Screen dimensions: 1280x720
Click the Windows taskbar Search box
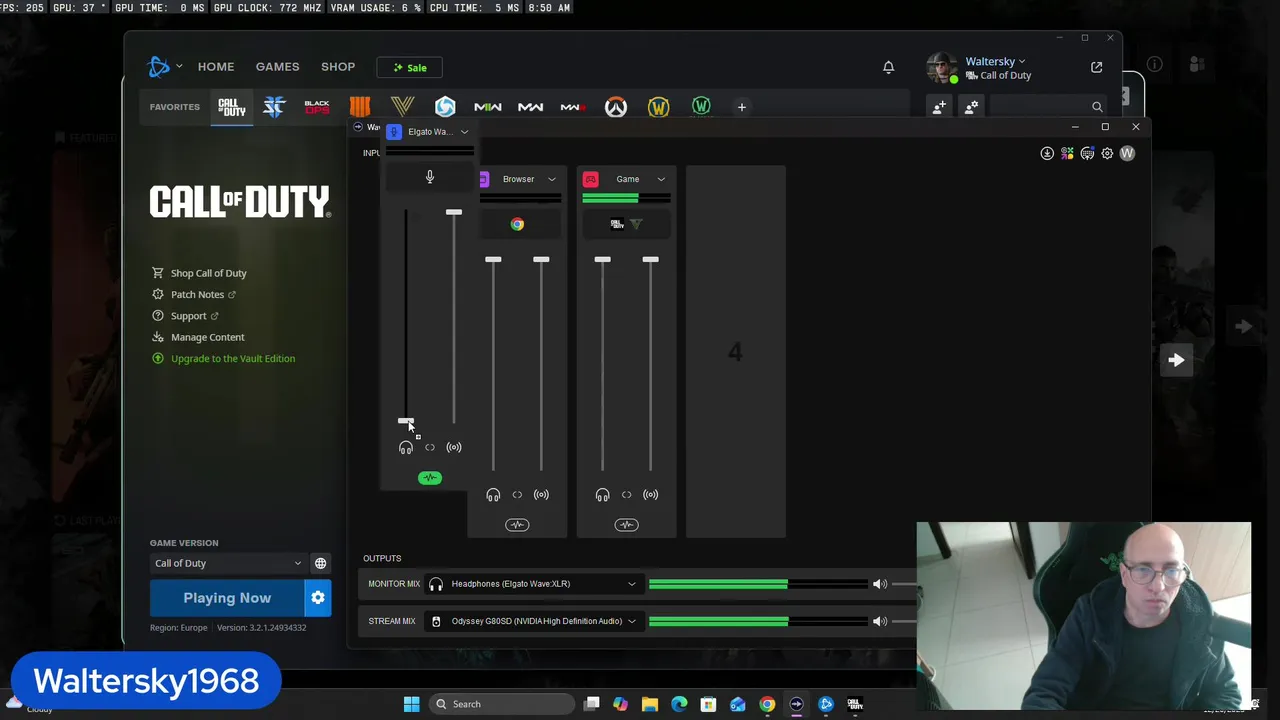[503, 704]
